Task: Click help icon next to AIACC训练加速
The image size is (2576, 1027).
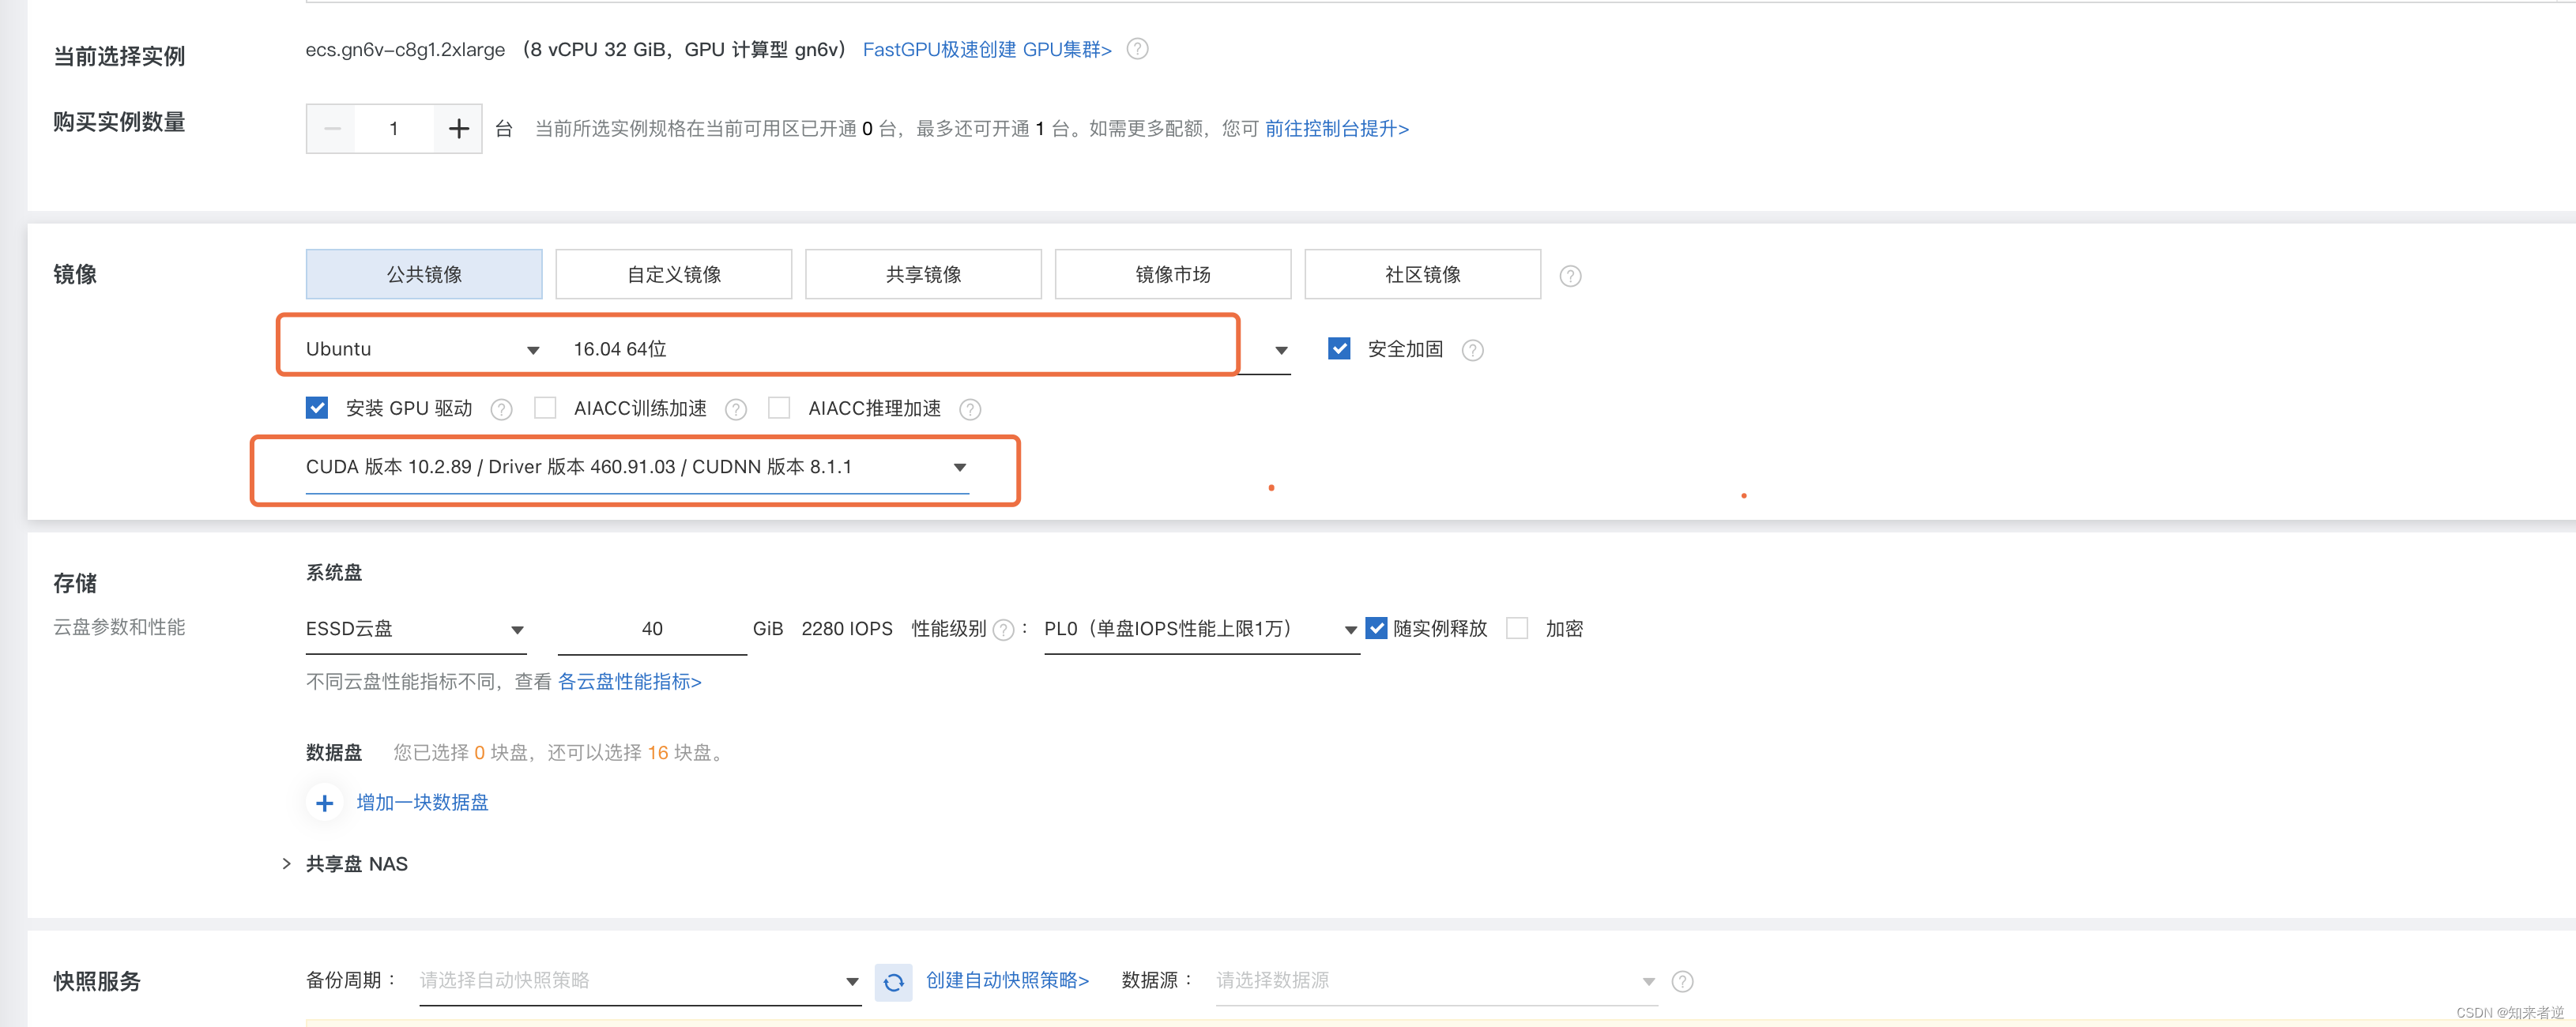Action: (x=736, y=409)
